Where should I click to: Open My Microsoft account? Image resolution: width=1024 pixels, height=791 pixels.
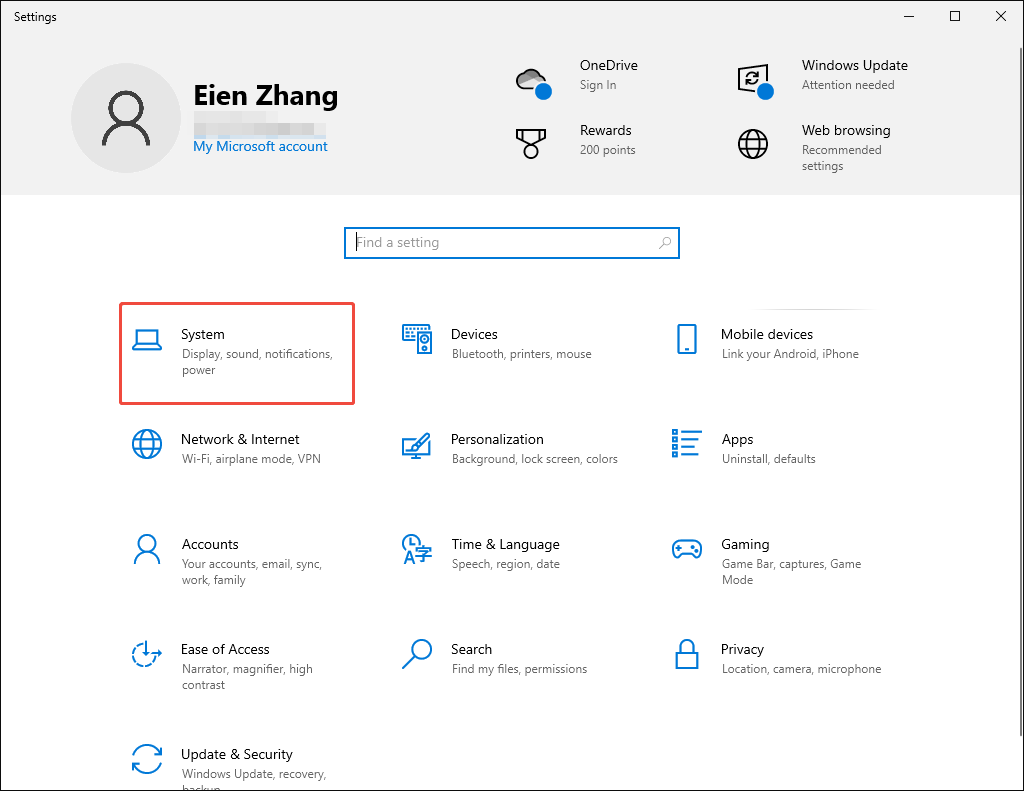coord(260,146)
